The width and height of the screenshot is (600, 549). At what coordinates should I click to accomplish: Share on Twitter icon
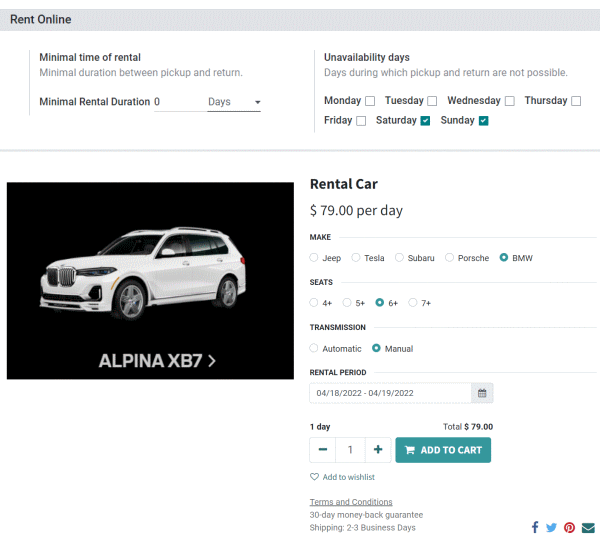(551, 528)
